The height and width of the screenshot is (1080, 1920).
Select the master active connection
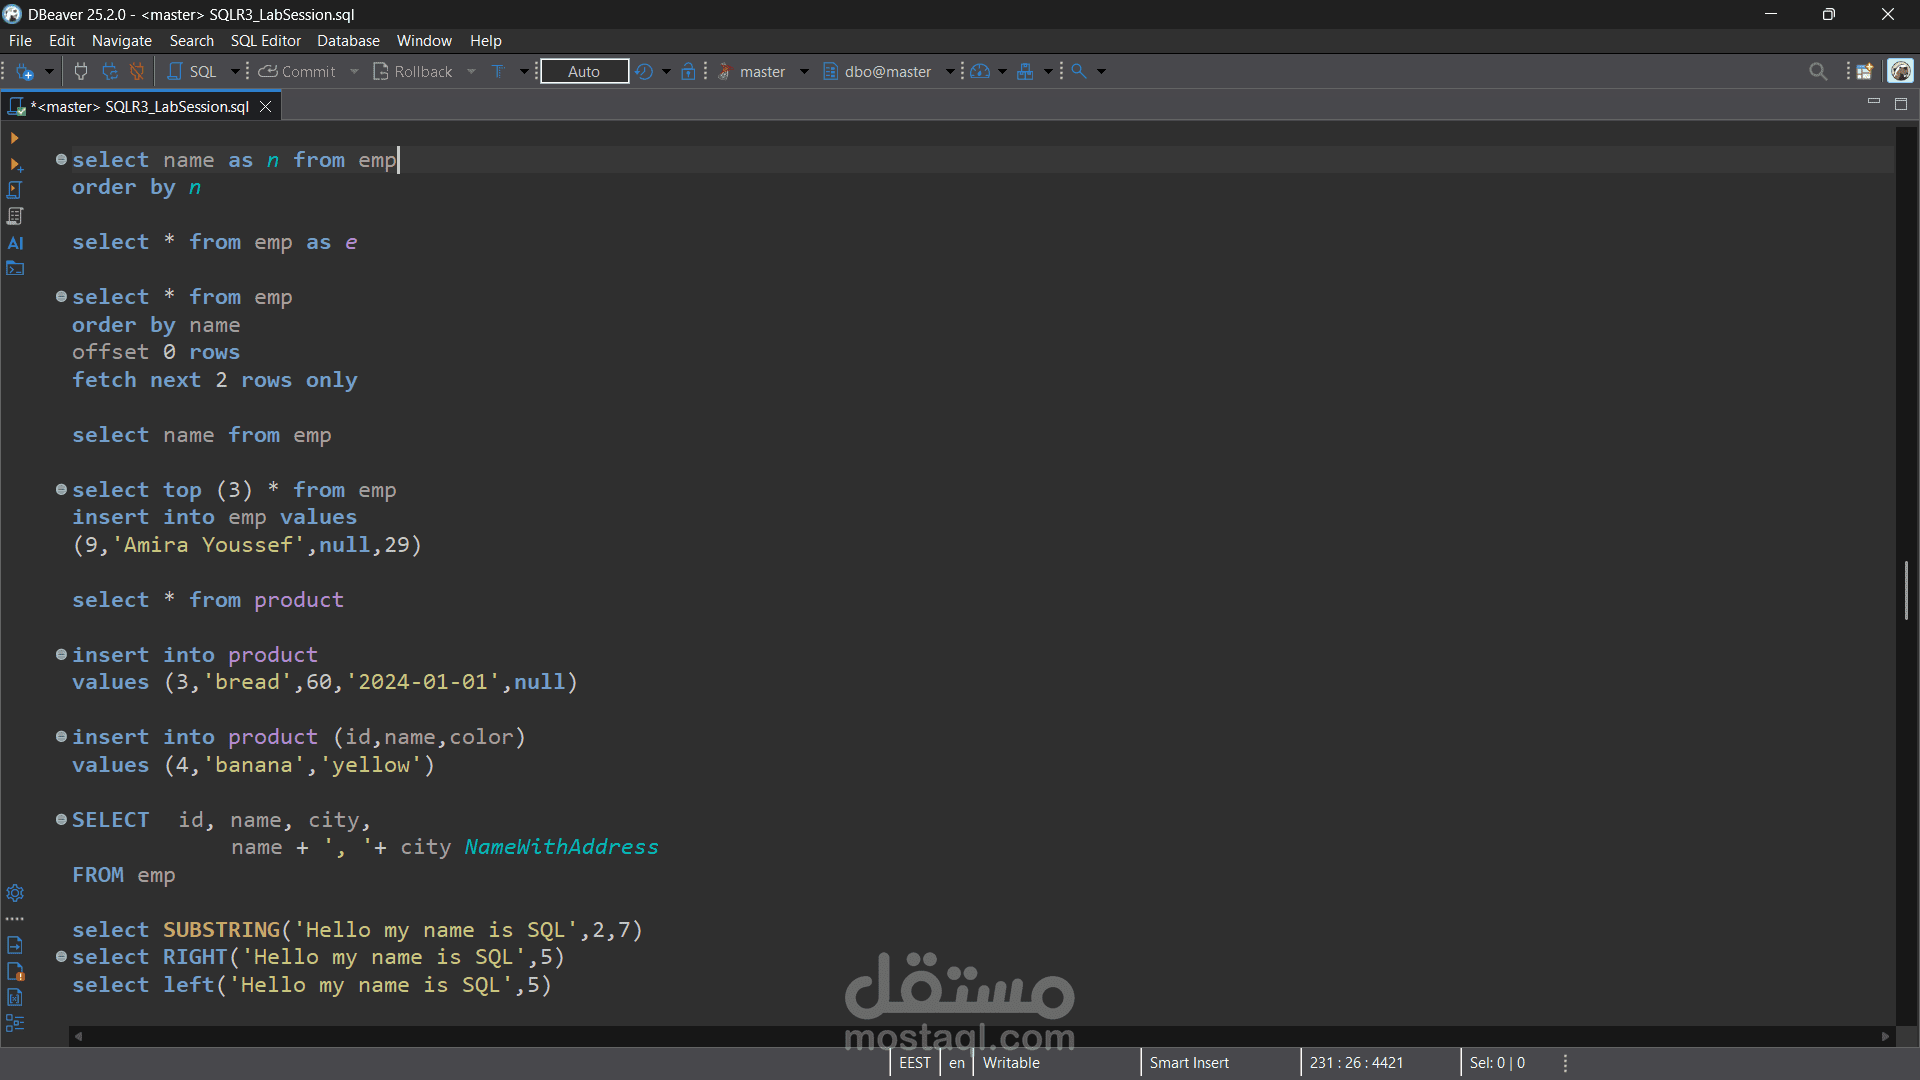point(752,72)
